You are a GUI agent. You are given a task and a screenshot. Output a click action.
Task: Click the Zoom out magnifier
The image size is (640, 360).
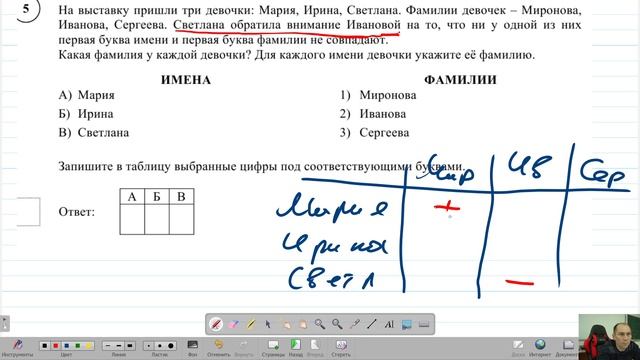(337, 324)
